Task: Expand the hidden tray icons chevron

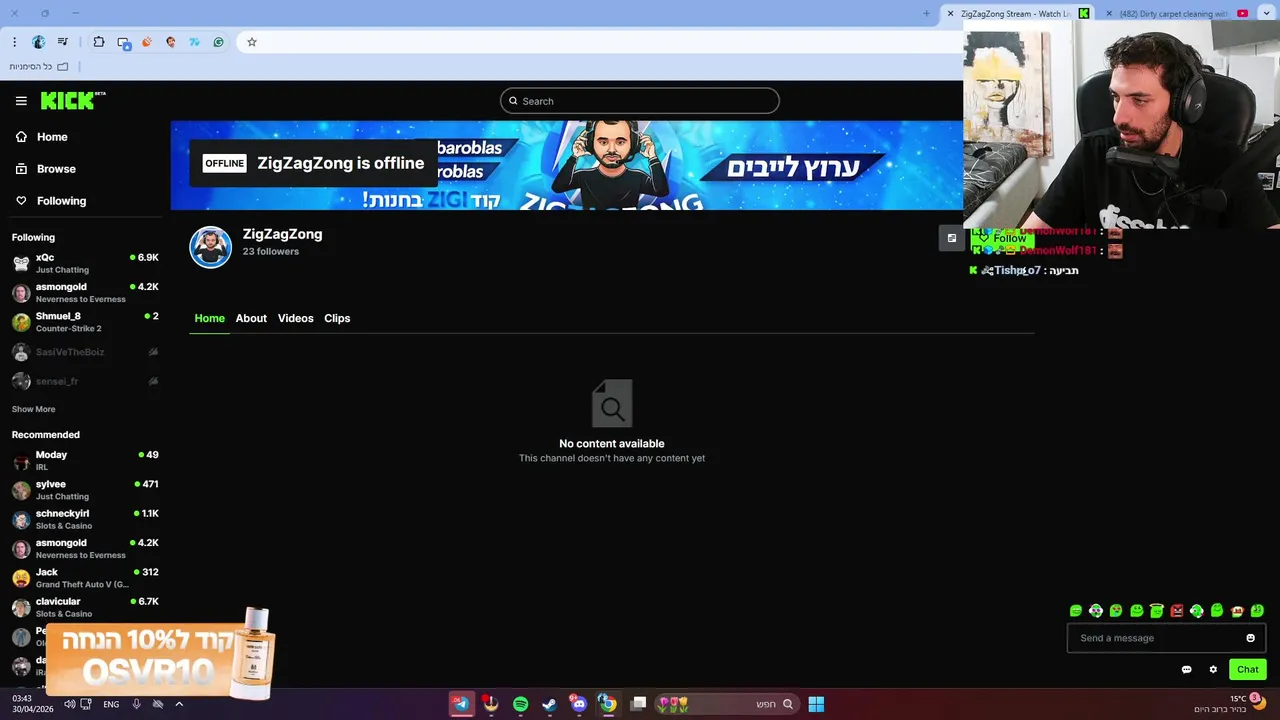Action: (179, 704)
